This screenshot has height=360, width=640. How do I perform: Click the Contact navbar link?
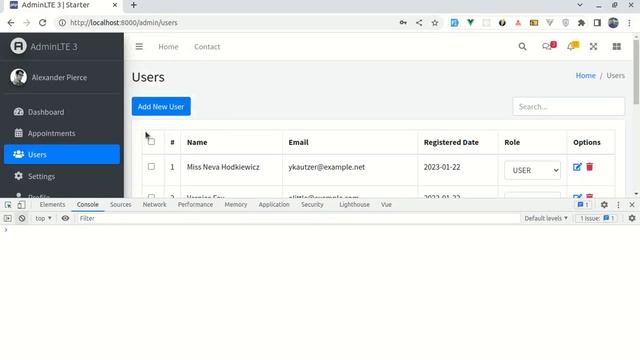coord(207,47)
